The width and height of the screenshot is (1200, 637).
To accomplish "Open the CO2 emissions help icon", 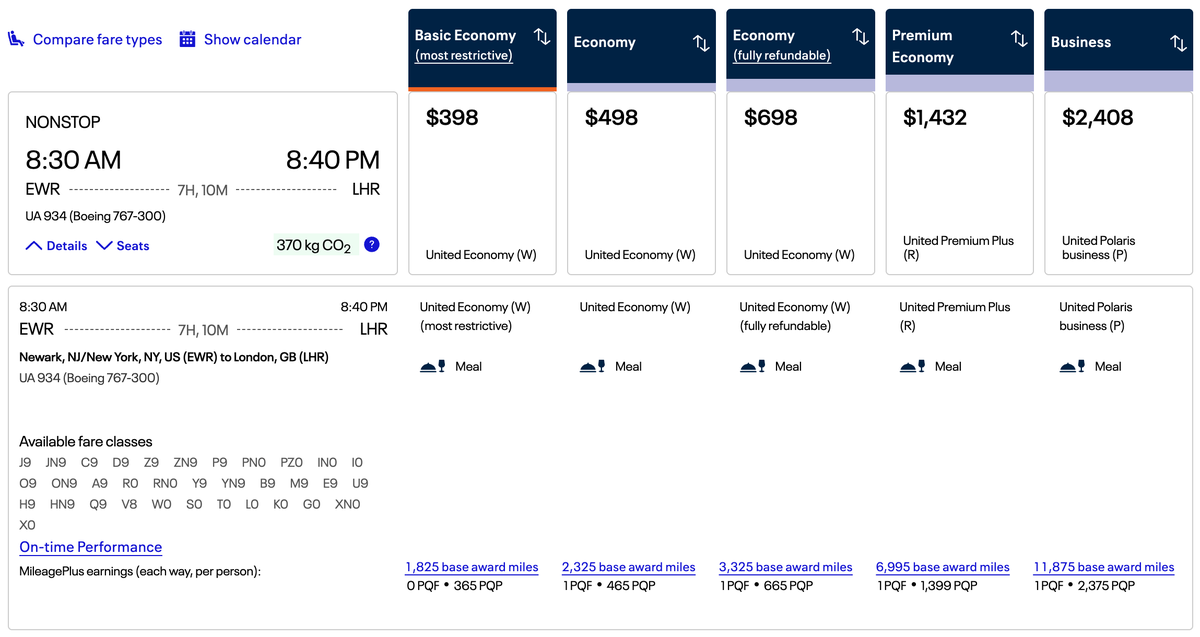I will coord(371,244).
